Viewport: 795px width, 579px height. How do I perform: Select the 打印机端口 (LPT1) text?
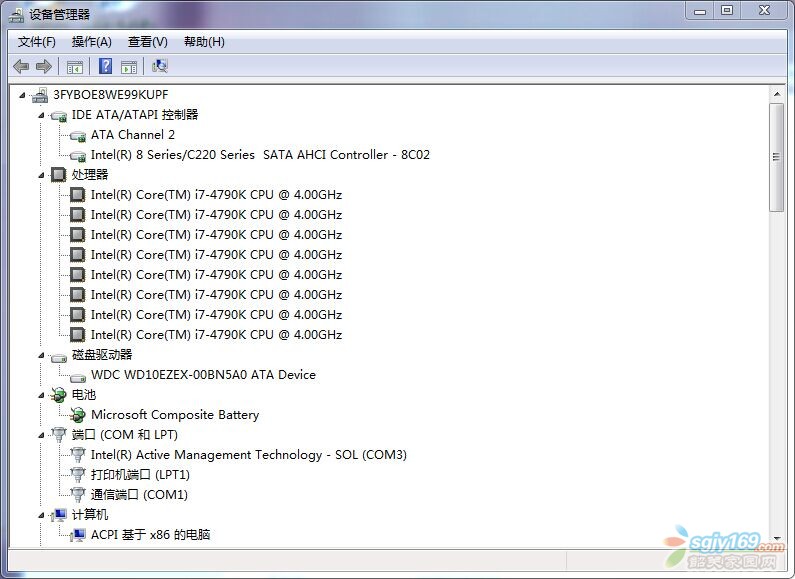pos(140,475)
